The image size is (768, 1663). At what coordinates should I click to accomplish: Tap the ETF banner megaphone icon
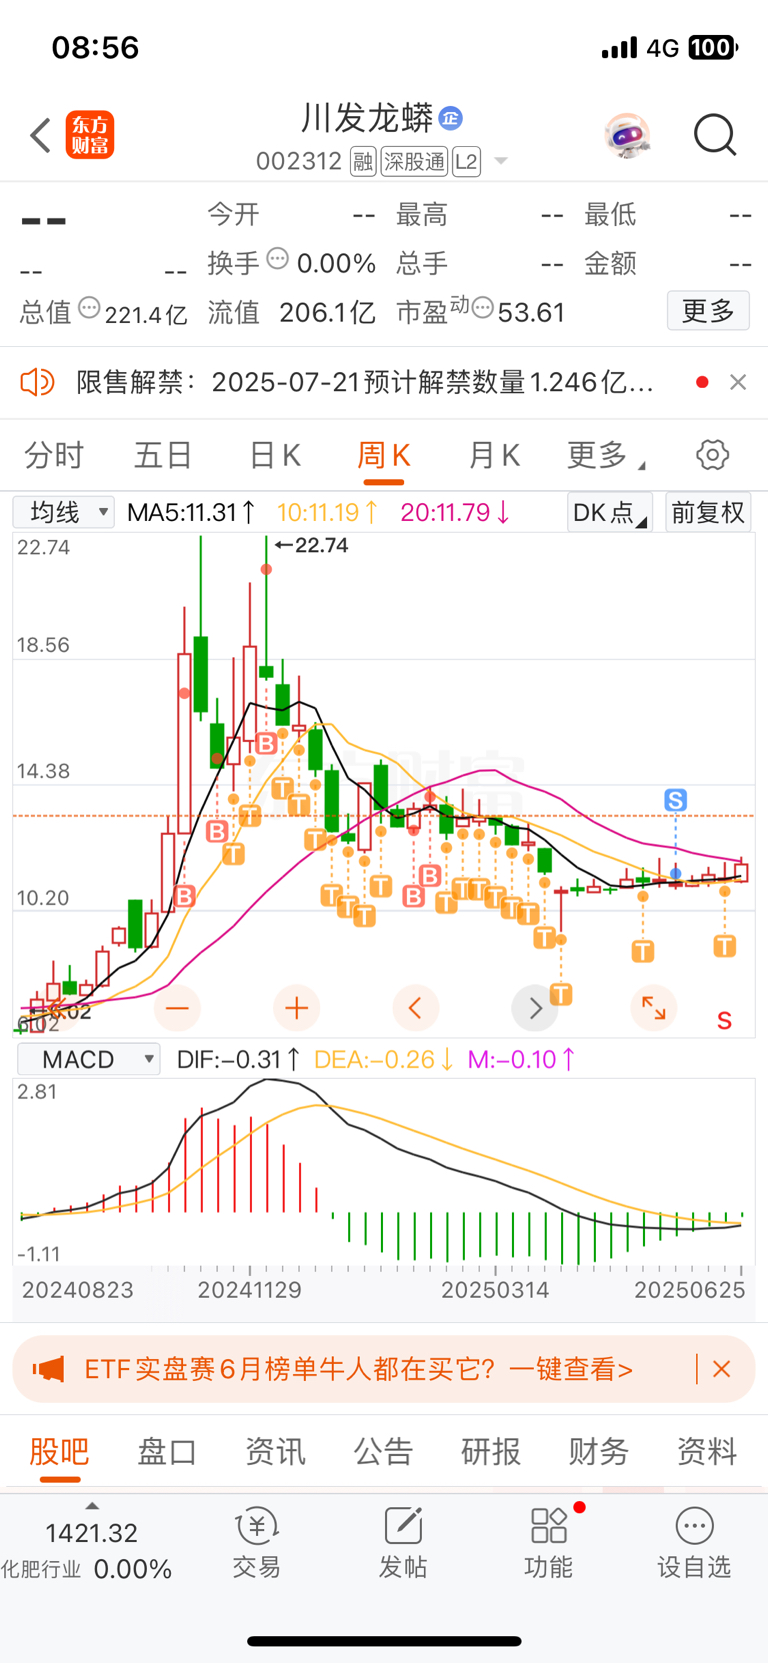click(48, 1369)
